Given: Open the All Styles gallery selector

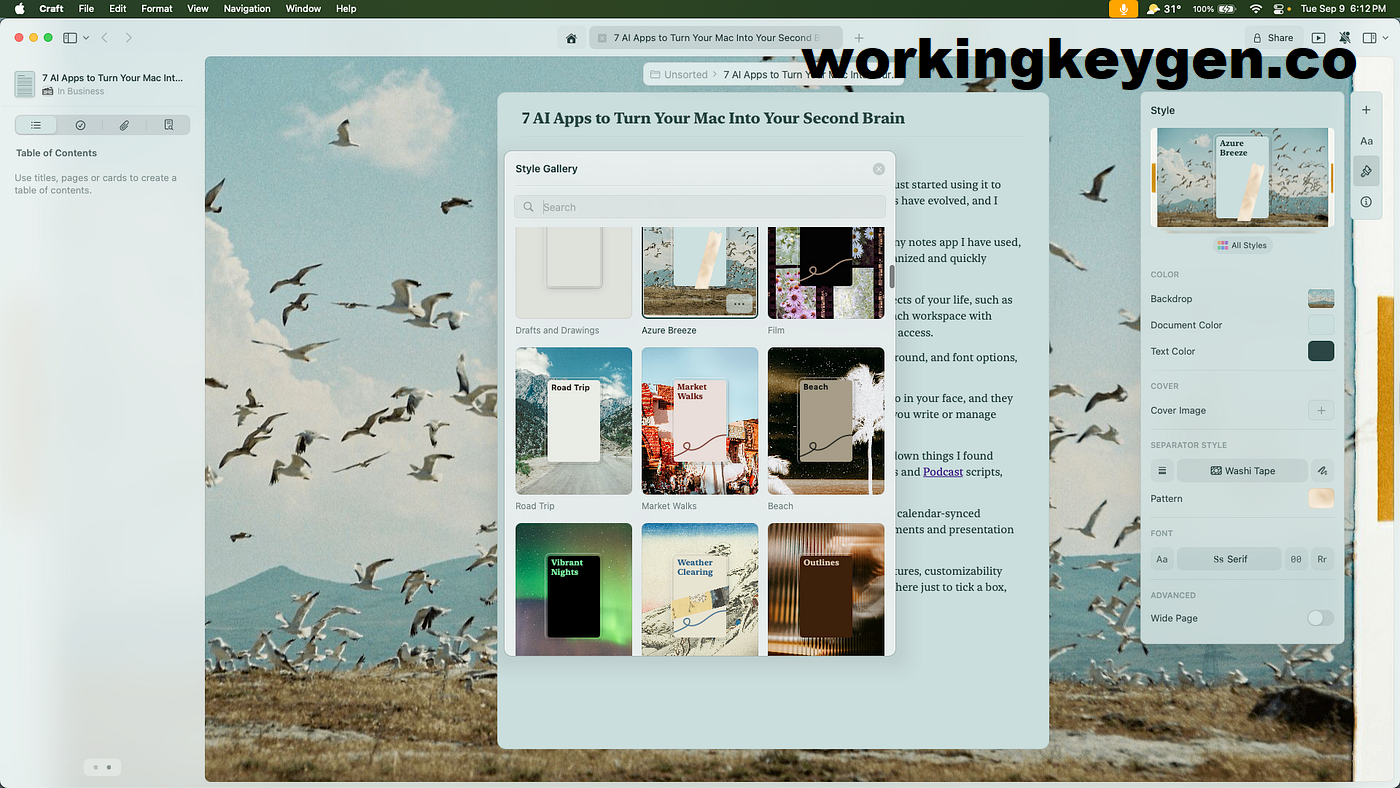Looking at the screenshot, I should 1242,245.
